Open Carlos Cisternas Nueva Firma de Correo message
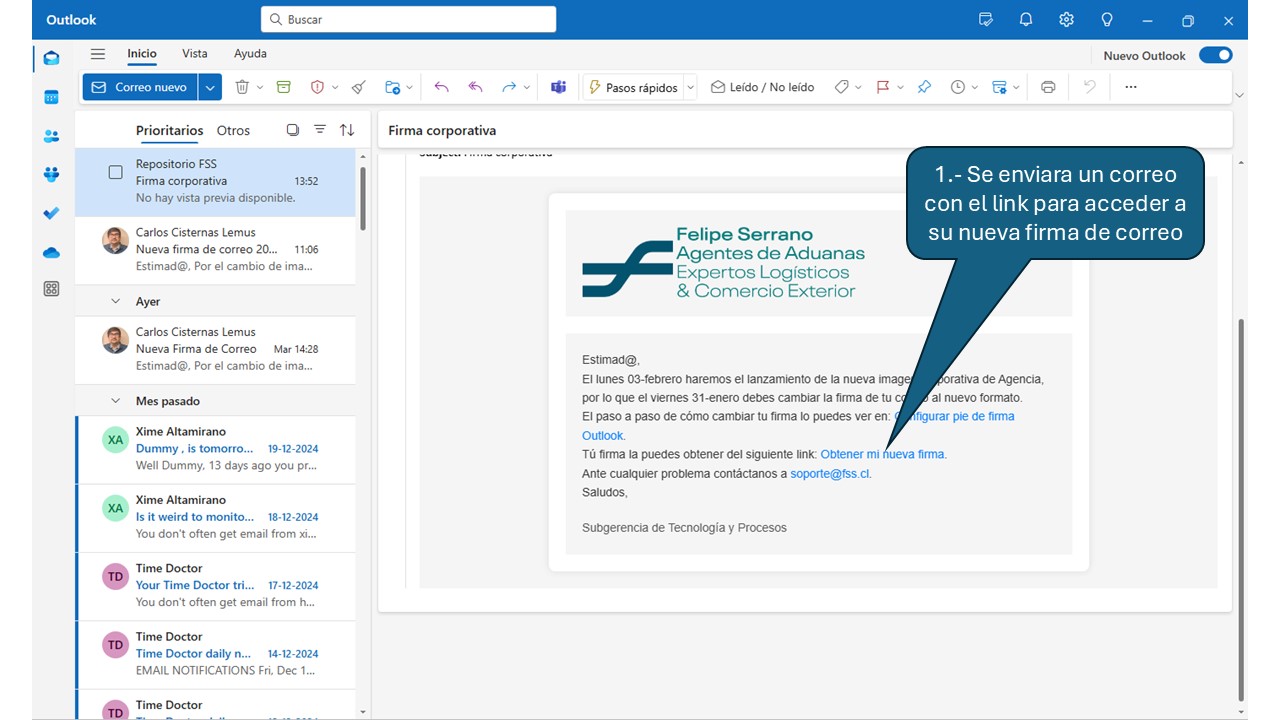Image resolution: width=1280 pixels, height=720 pixels. point(215,350)
